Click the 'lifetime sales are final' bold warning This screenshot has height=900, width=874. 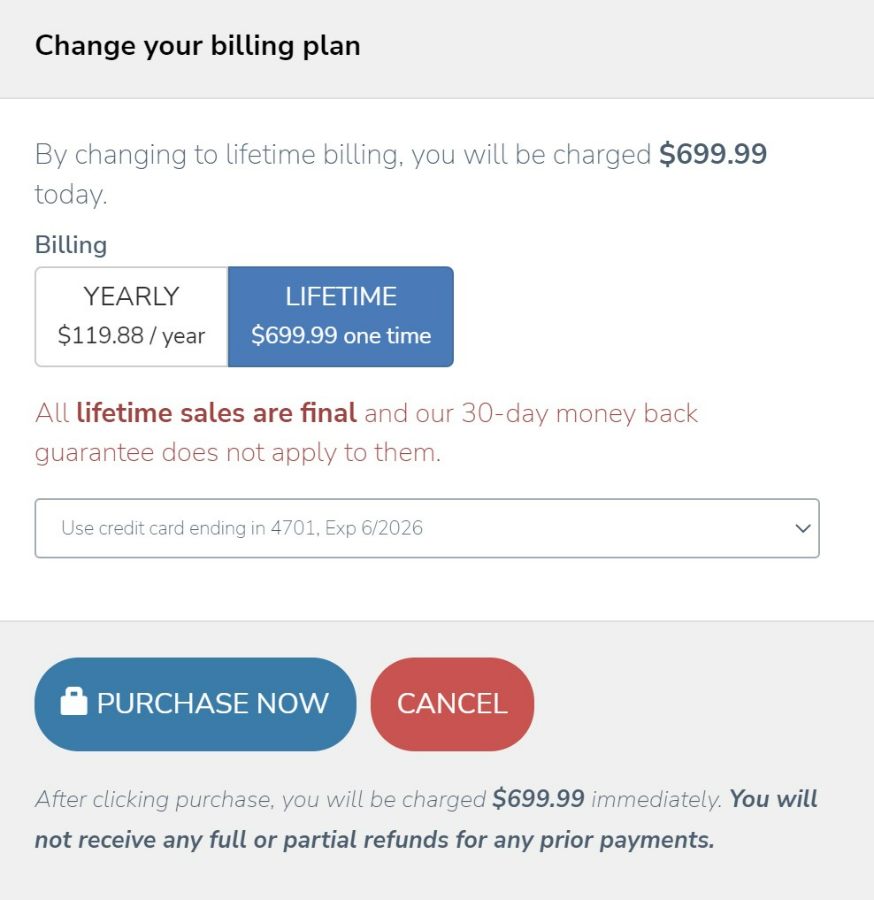(216, 413)
